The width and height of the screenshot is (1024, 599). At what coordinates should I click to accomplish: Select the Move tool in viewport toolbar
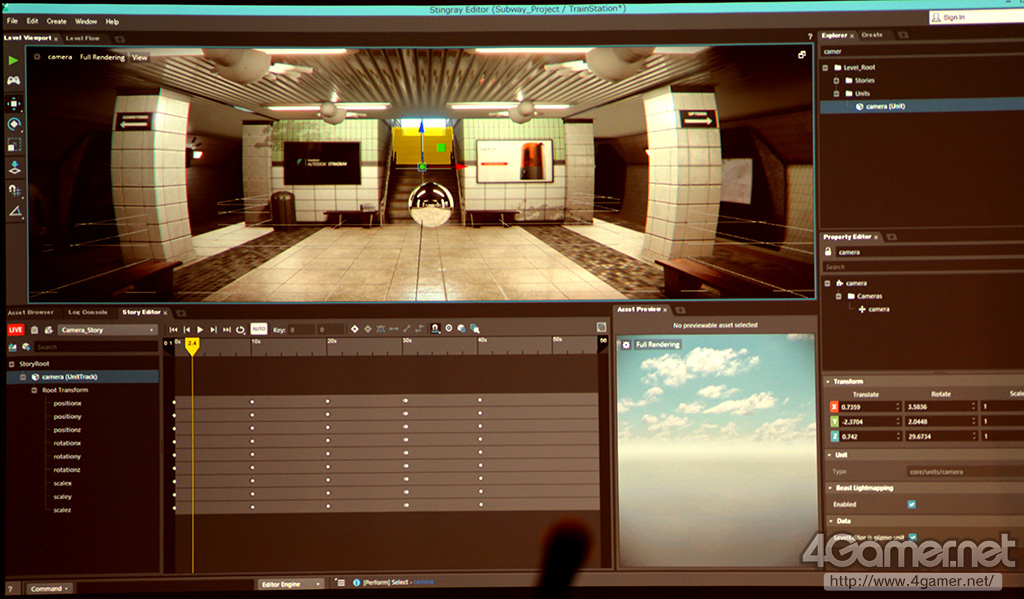point(14,103)
